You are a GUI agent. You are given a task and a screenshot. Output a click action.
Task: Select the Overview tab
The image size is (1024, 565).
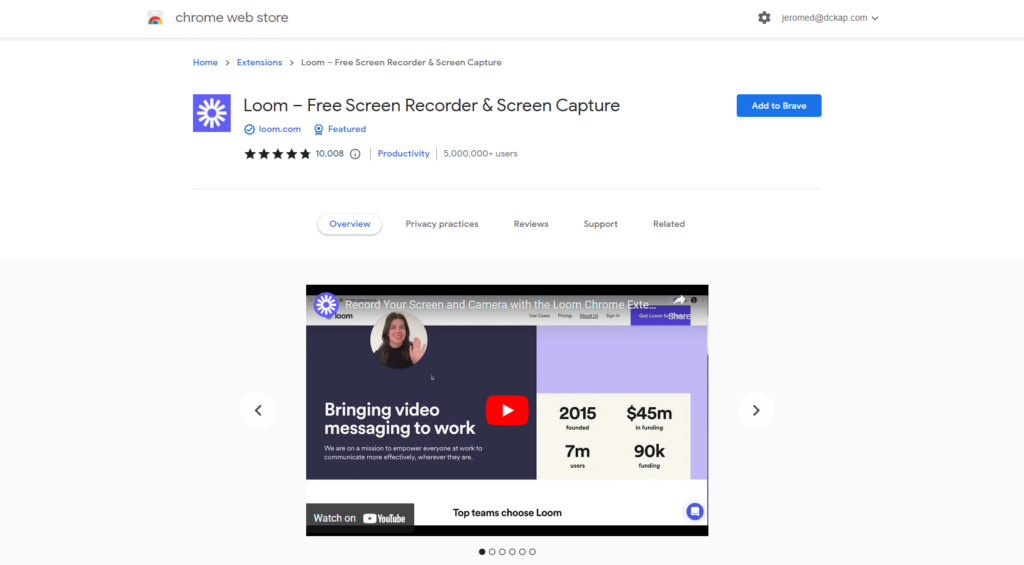coord(349,224)
